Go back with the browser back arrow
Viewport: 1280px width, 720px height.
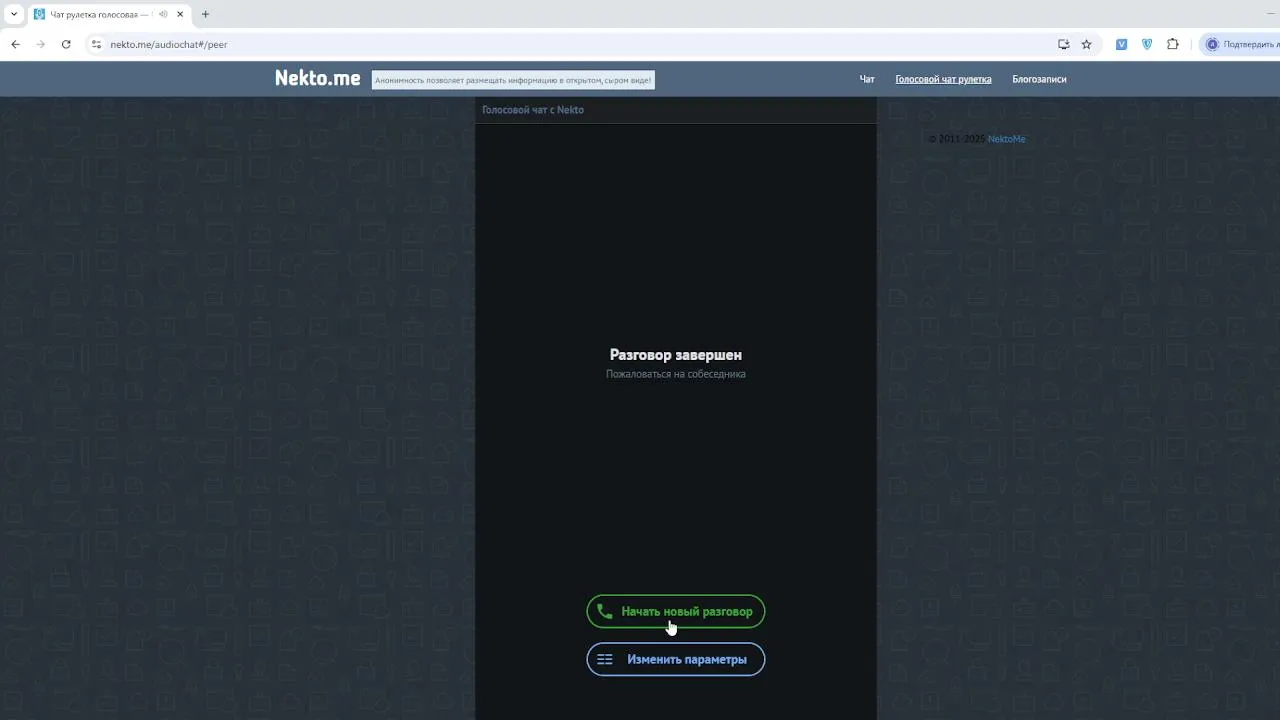click(15, 44)
